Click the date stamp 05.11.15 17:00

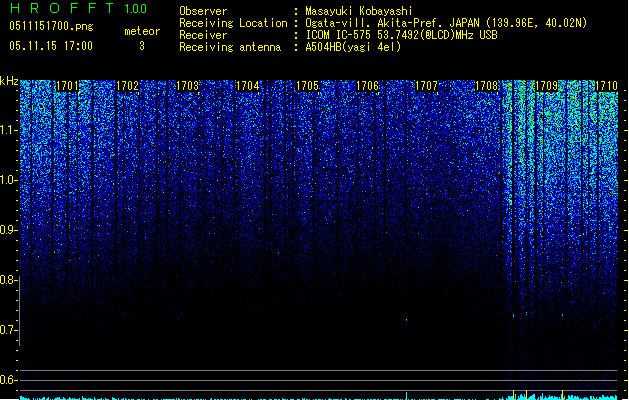point(51,46)
